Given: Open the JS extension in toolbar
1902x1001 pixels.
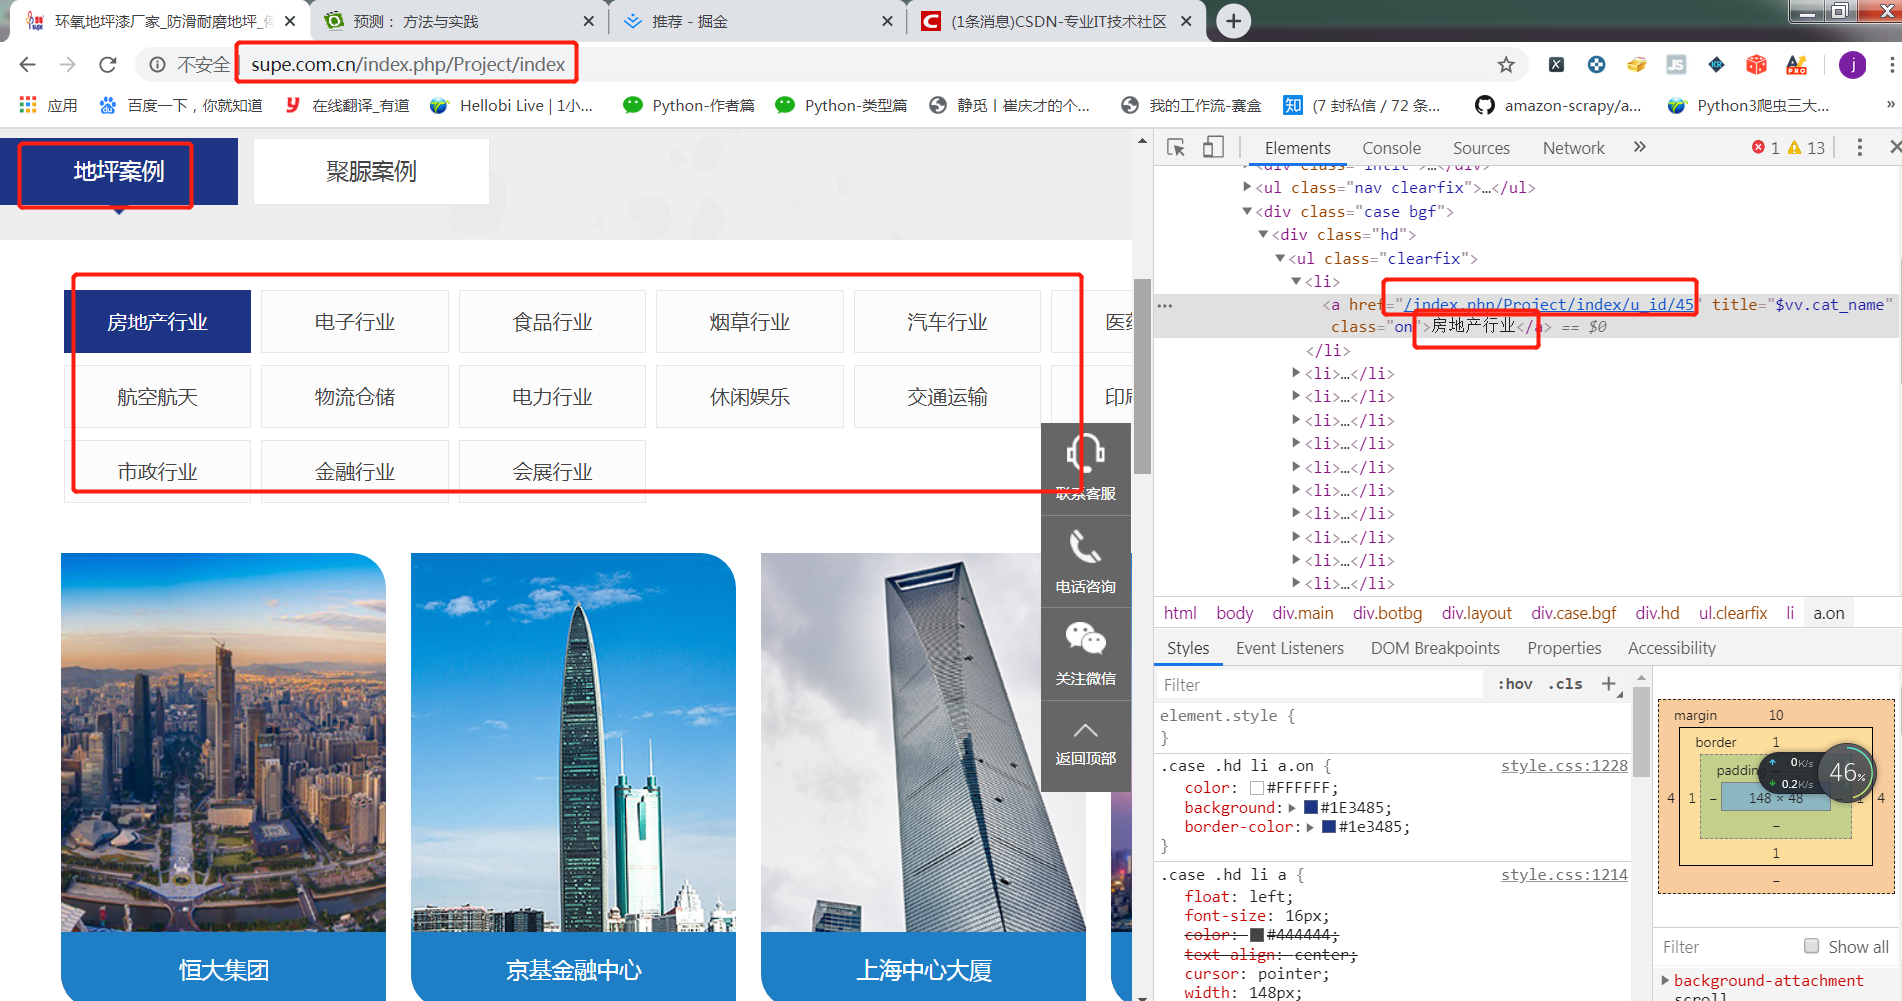Looking at the screenshot, I should point(1676,64).
